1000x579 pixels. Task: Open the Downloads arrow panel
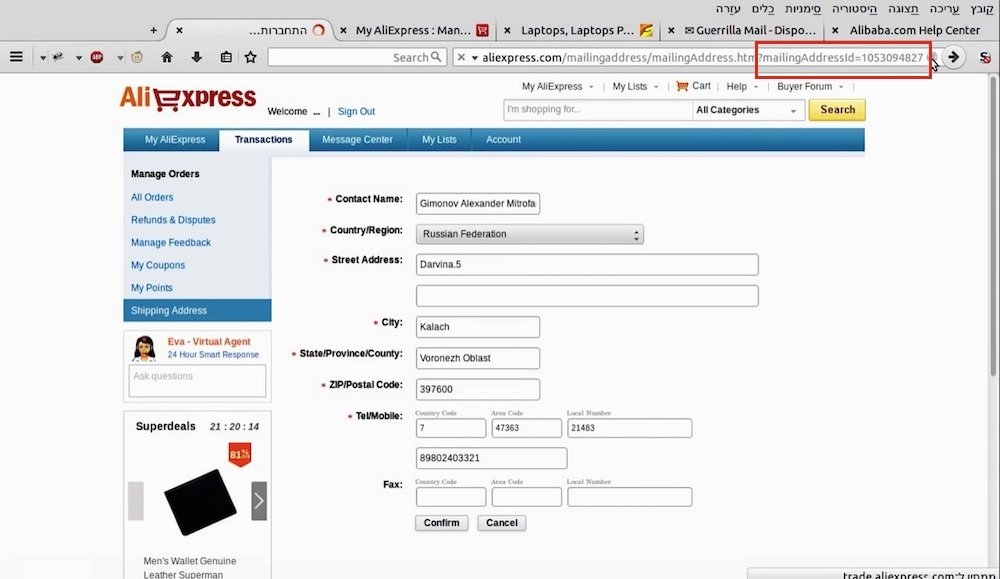pos(196,57)
